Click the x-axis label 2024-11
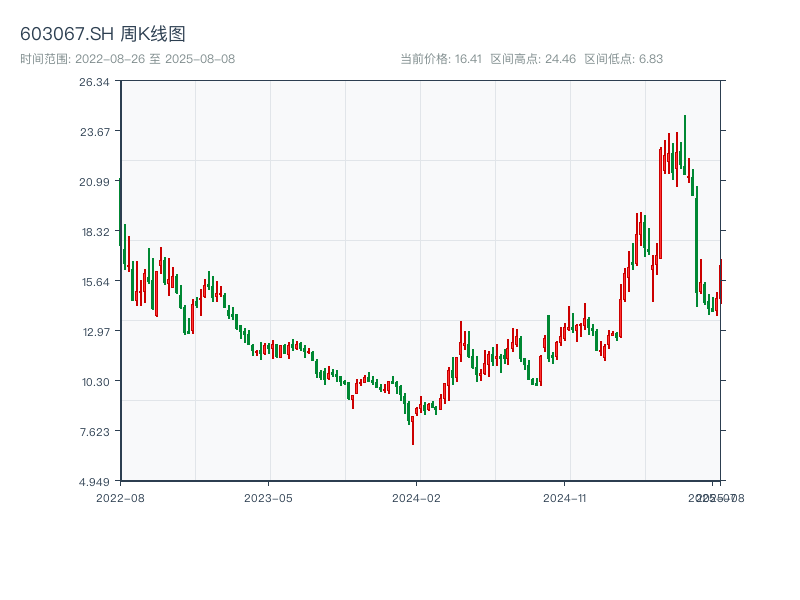 [x=564, y=498]
